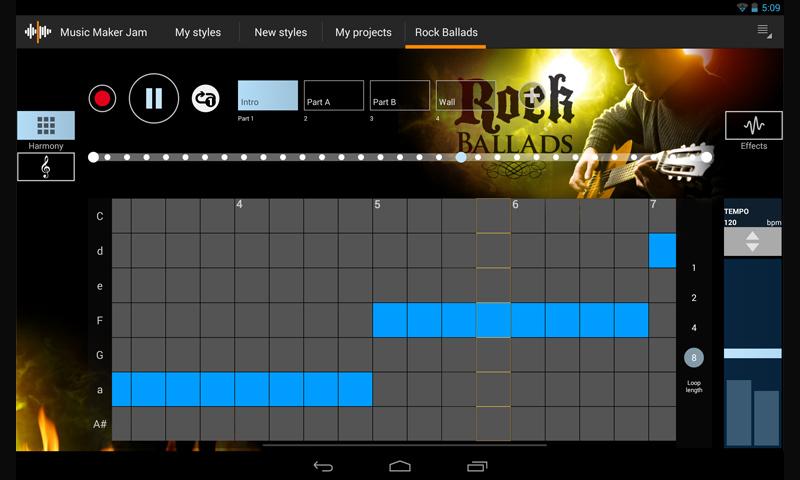Tap the Music Maker Jam logo

(38, 32)
